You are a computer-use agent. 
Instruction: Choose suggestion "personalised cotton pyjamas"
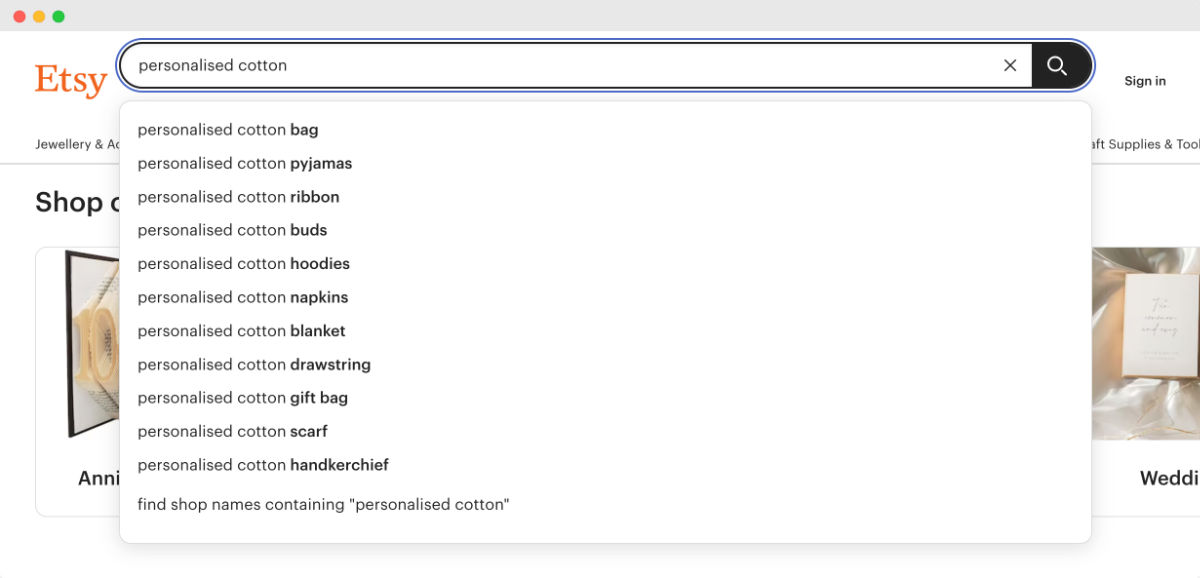click(x=245, y=163)
